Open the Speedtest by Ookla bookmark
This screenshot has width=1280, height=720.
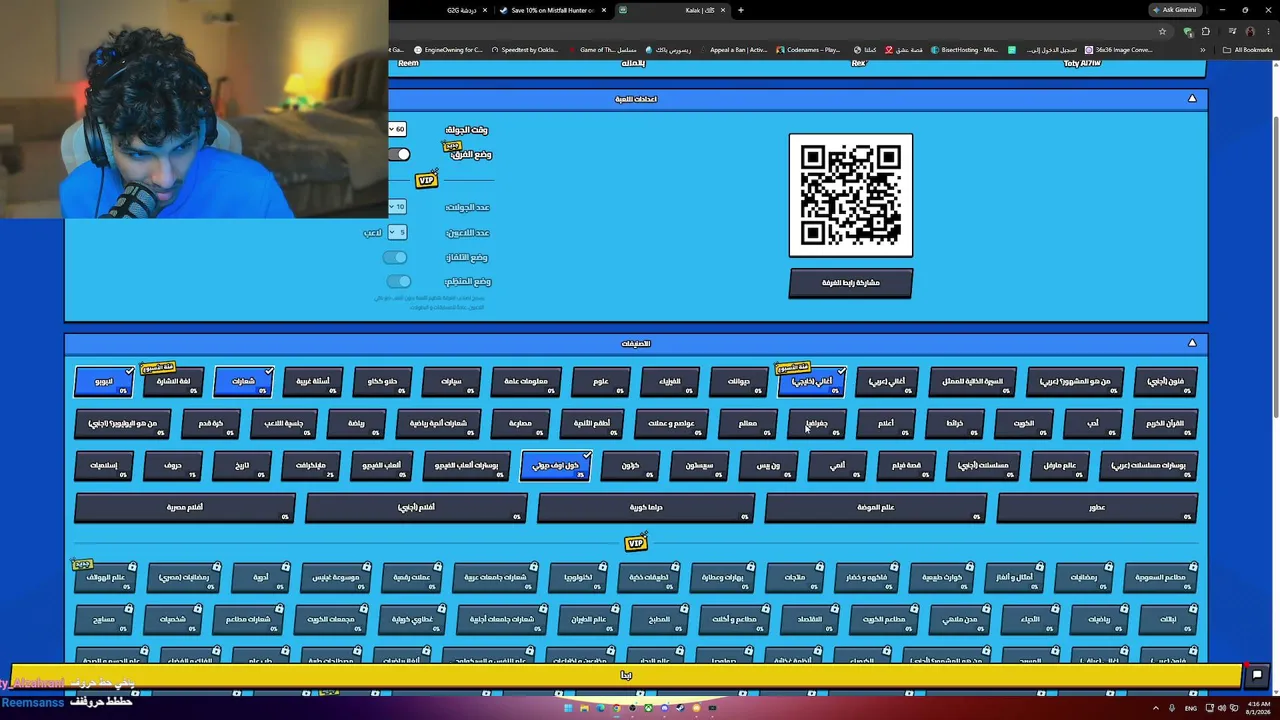[525, 50]
